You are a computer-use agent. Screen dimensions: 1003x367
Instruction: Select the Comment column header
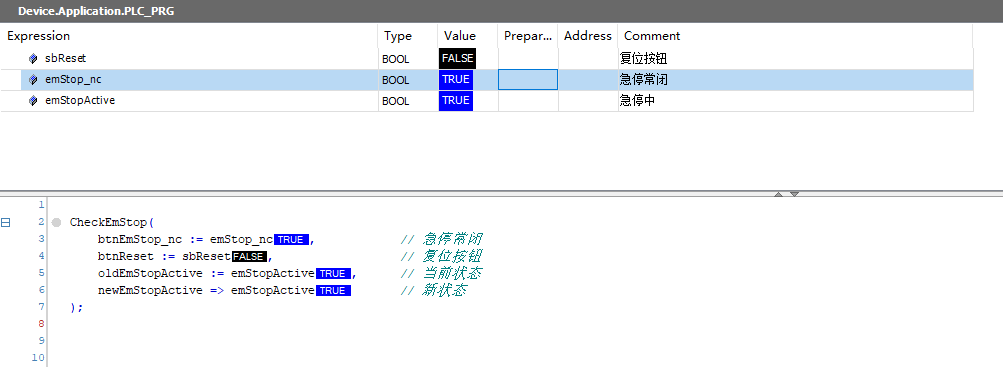652,36
